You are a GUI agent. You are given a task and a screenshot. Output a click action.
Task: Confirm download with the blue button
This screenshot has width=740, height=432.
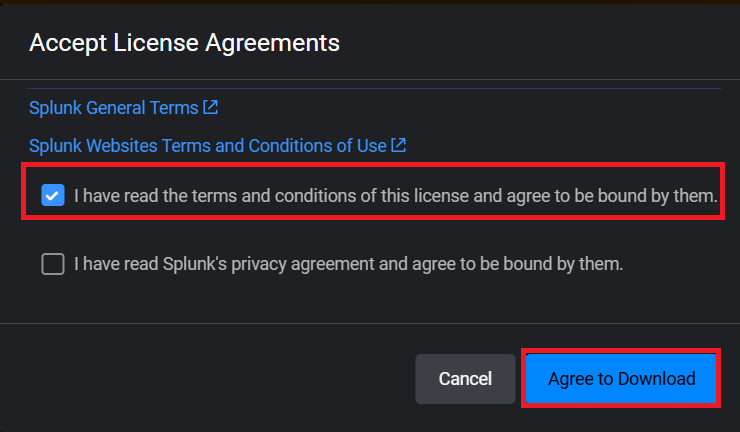(621, 379)
